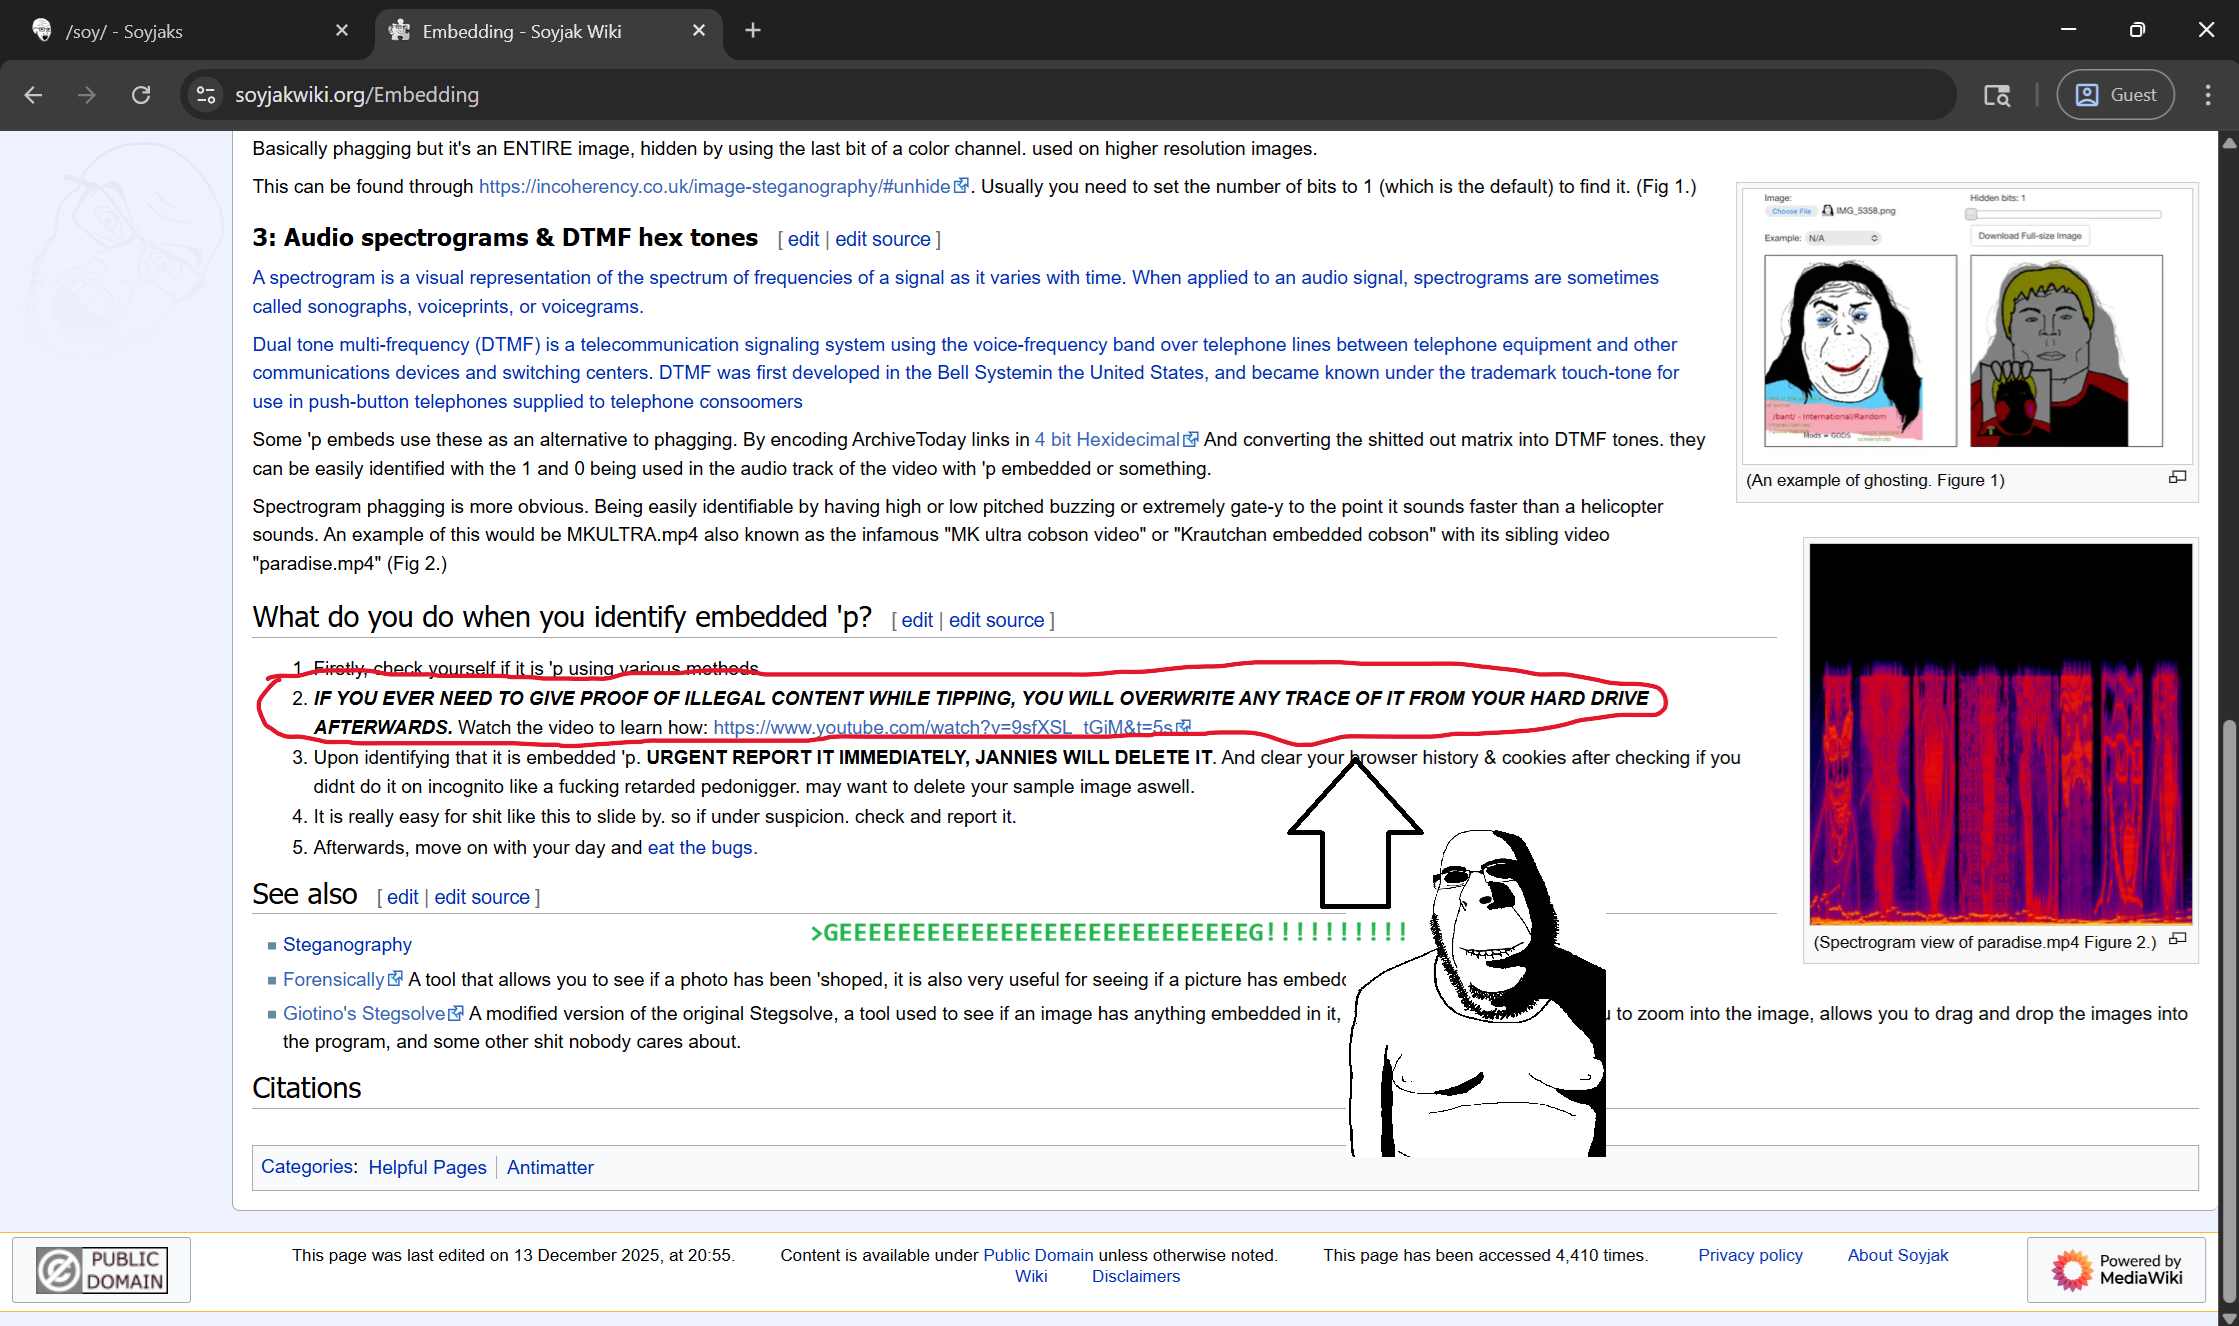
Task: Reload the current page
Action: tap(141, 95)
